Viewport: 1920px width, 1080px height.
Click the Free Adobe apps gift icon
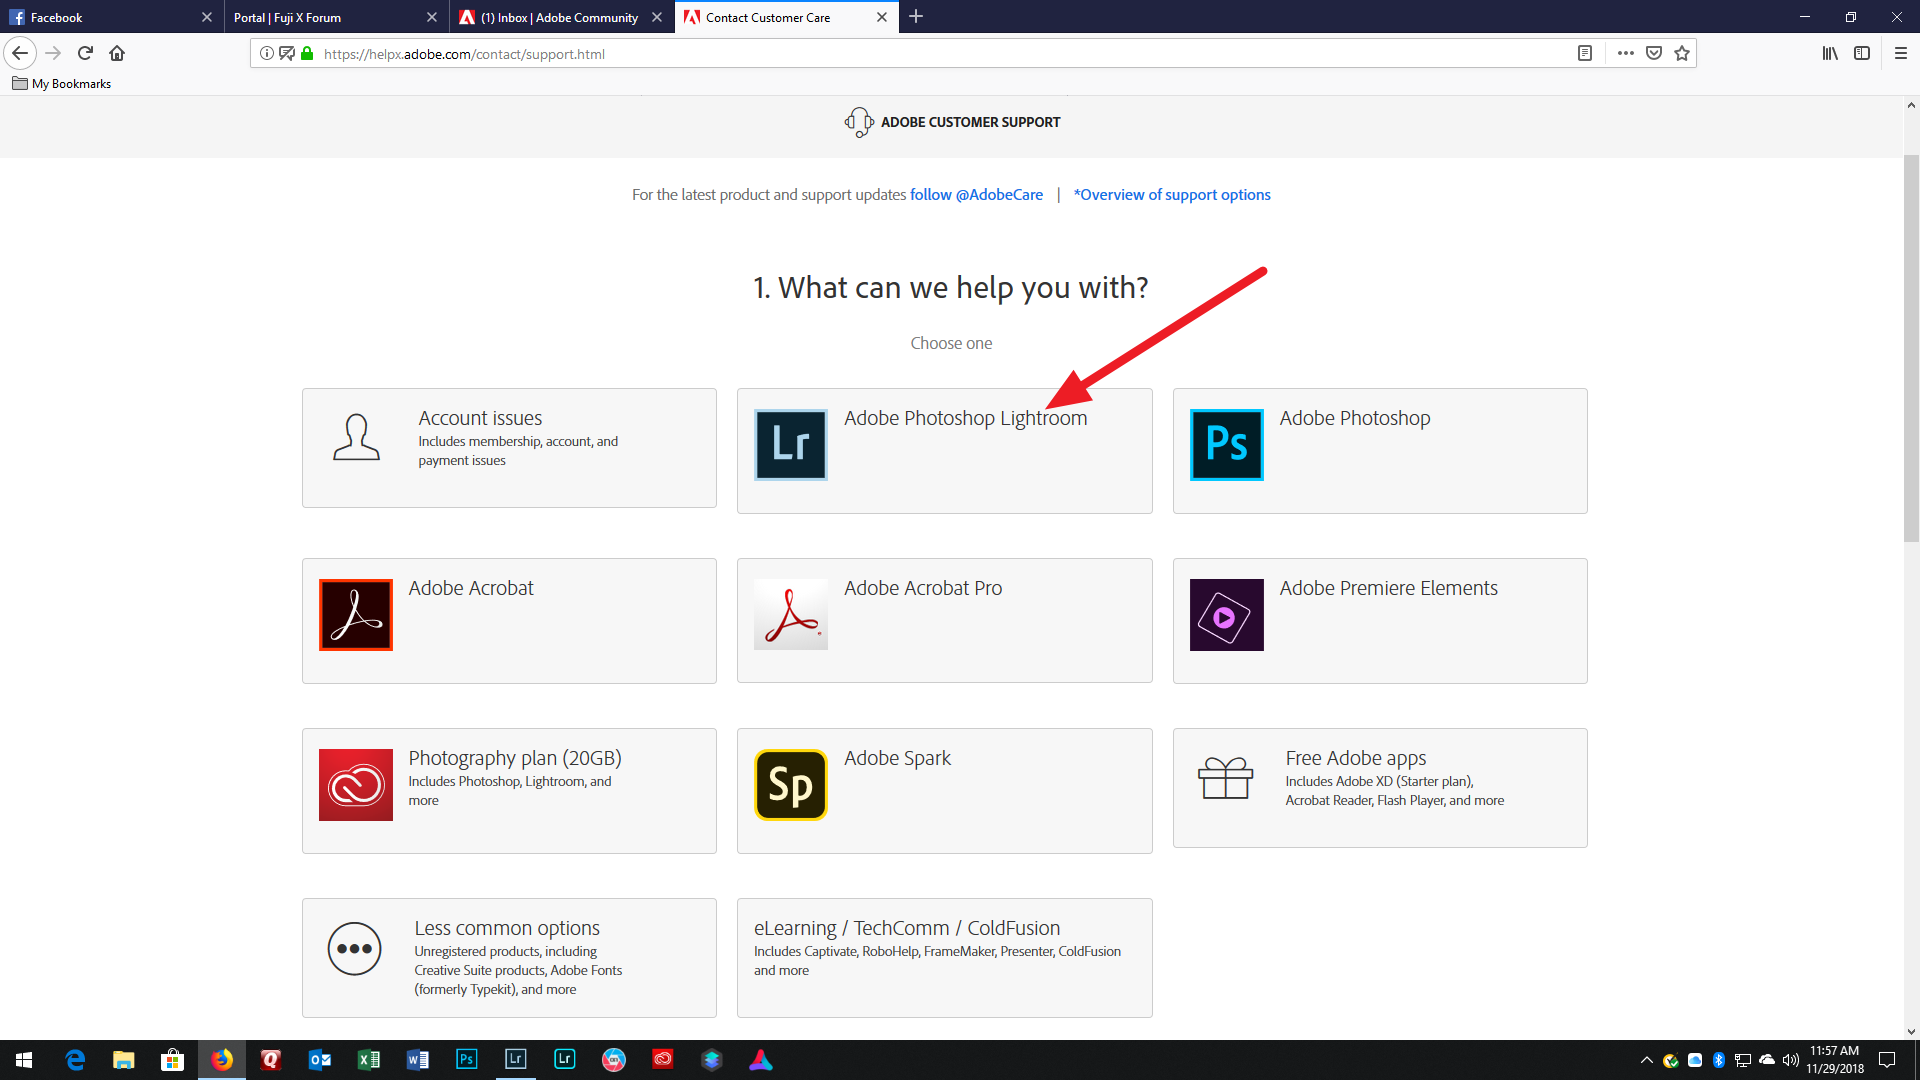pyautogui.click(x=1225, y=778)
